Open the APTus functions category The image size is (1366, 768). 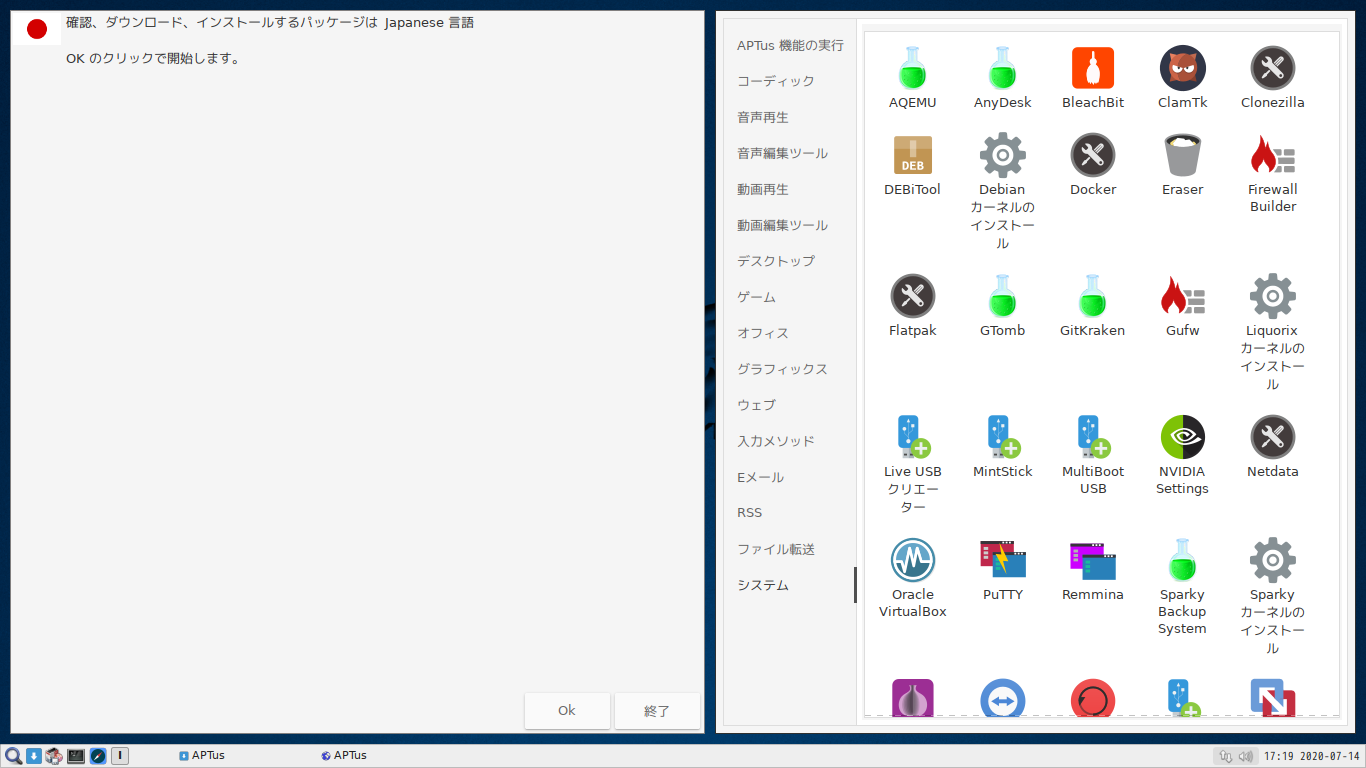point(790,45)
